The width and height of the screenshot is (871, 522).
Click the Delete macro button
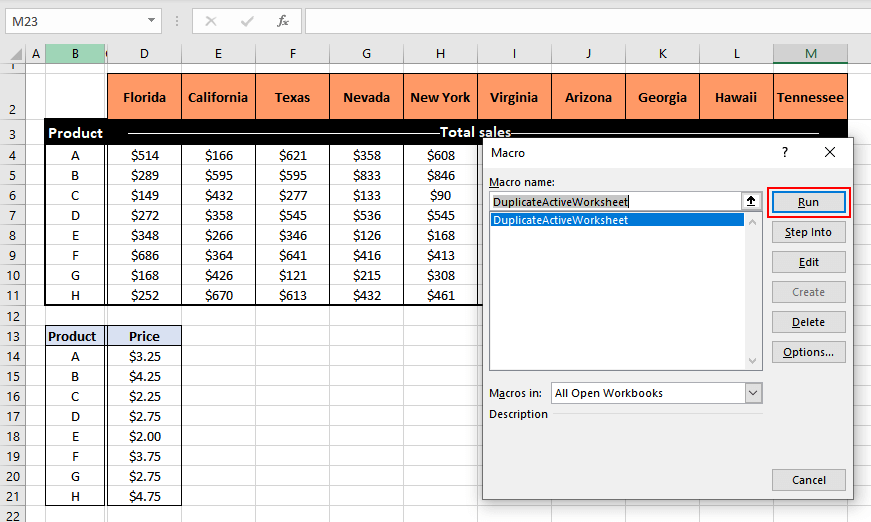pos(808,322)
